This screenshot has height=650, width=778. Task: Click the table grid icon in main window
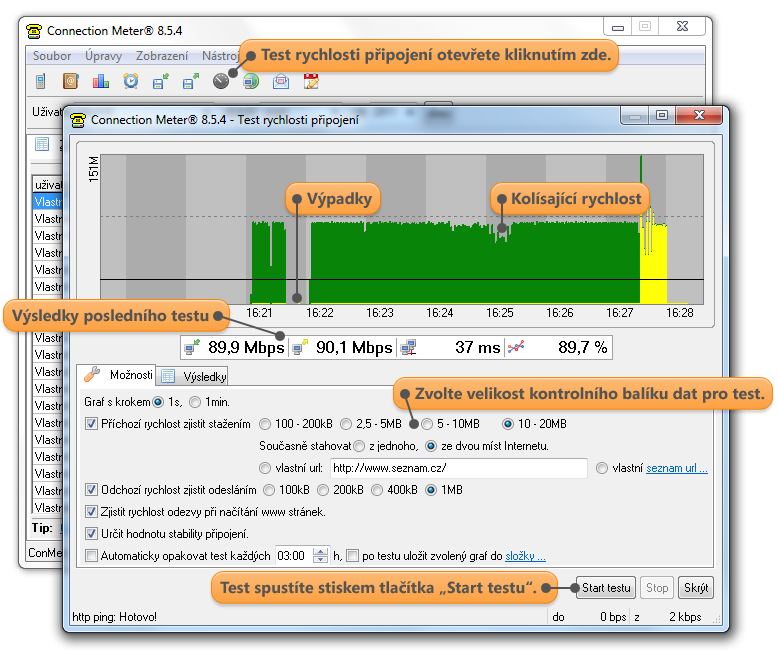[x=42, y=144]
